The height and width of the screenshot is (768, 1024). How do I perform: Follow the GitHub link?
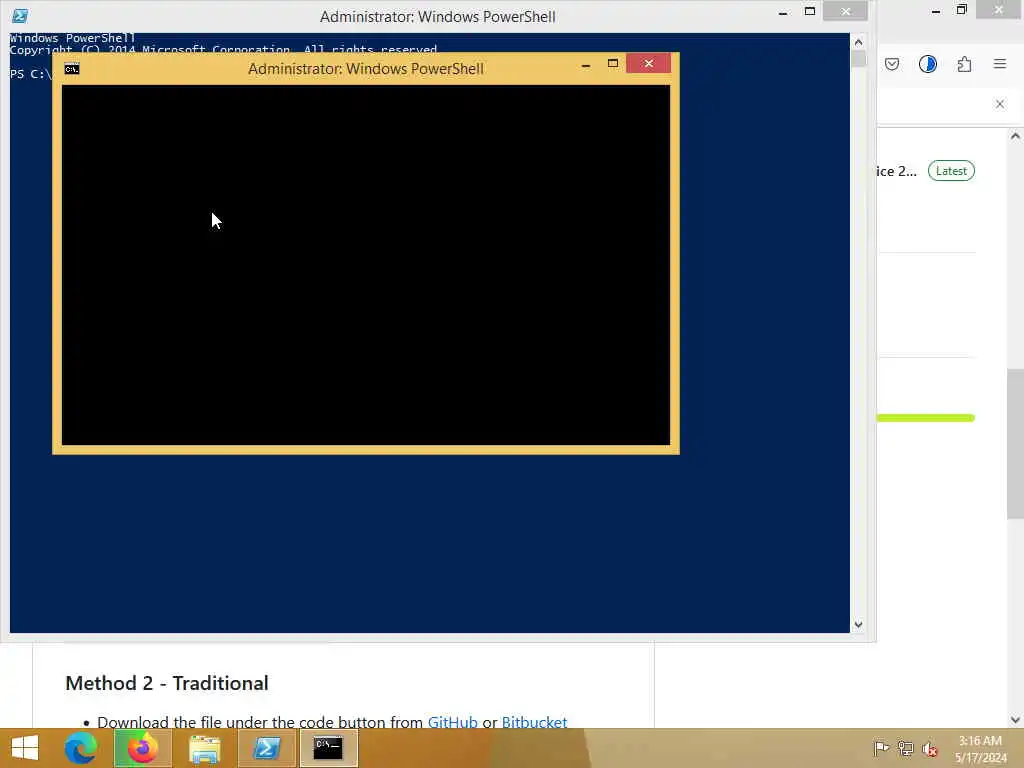pyautogui.click(x=453, y=722)
